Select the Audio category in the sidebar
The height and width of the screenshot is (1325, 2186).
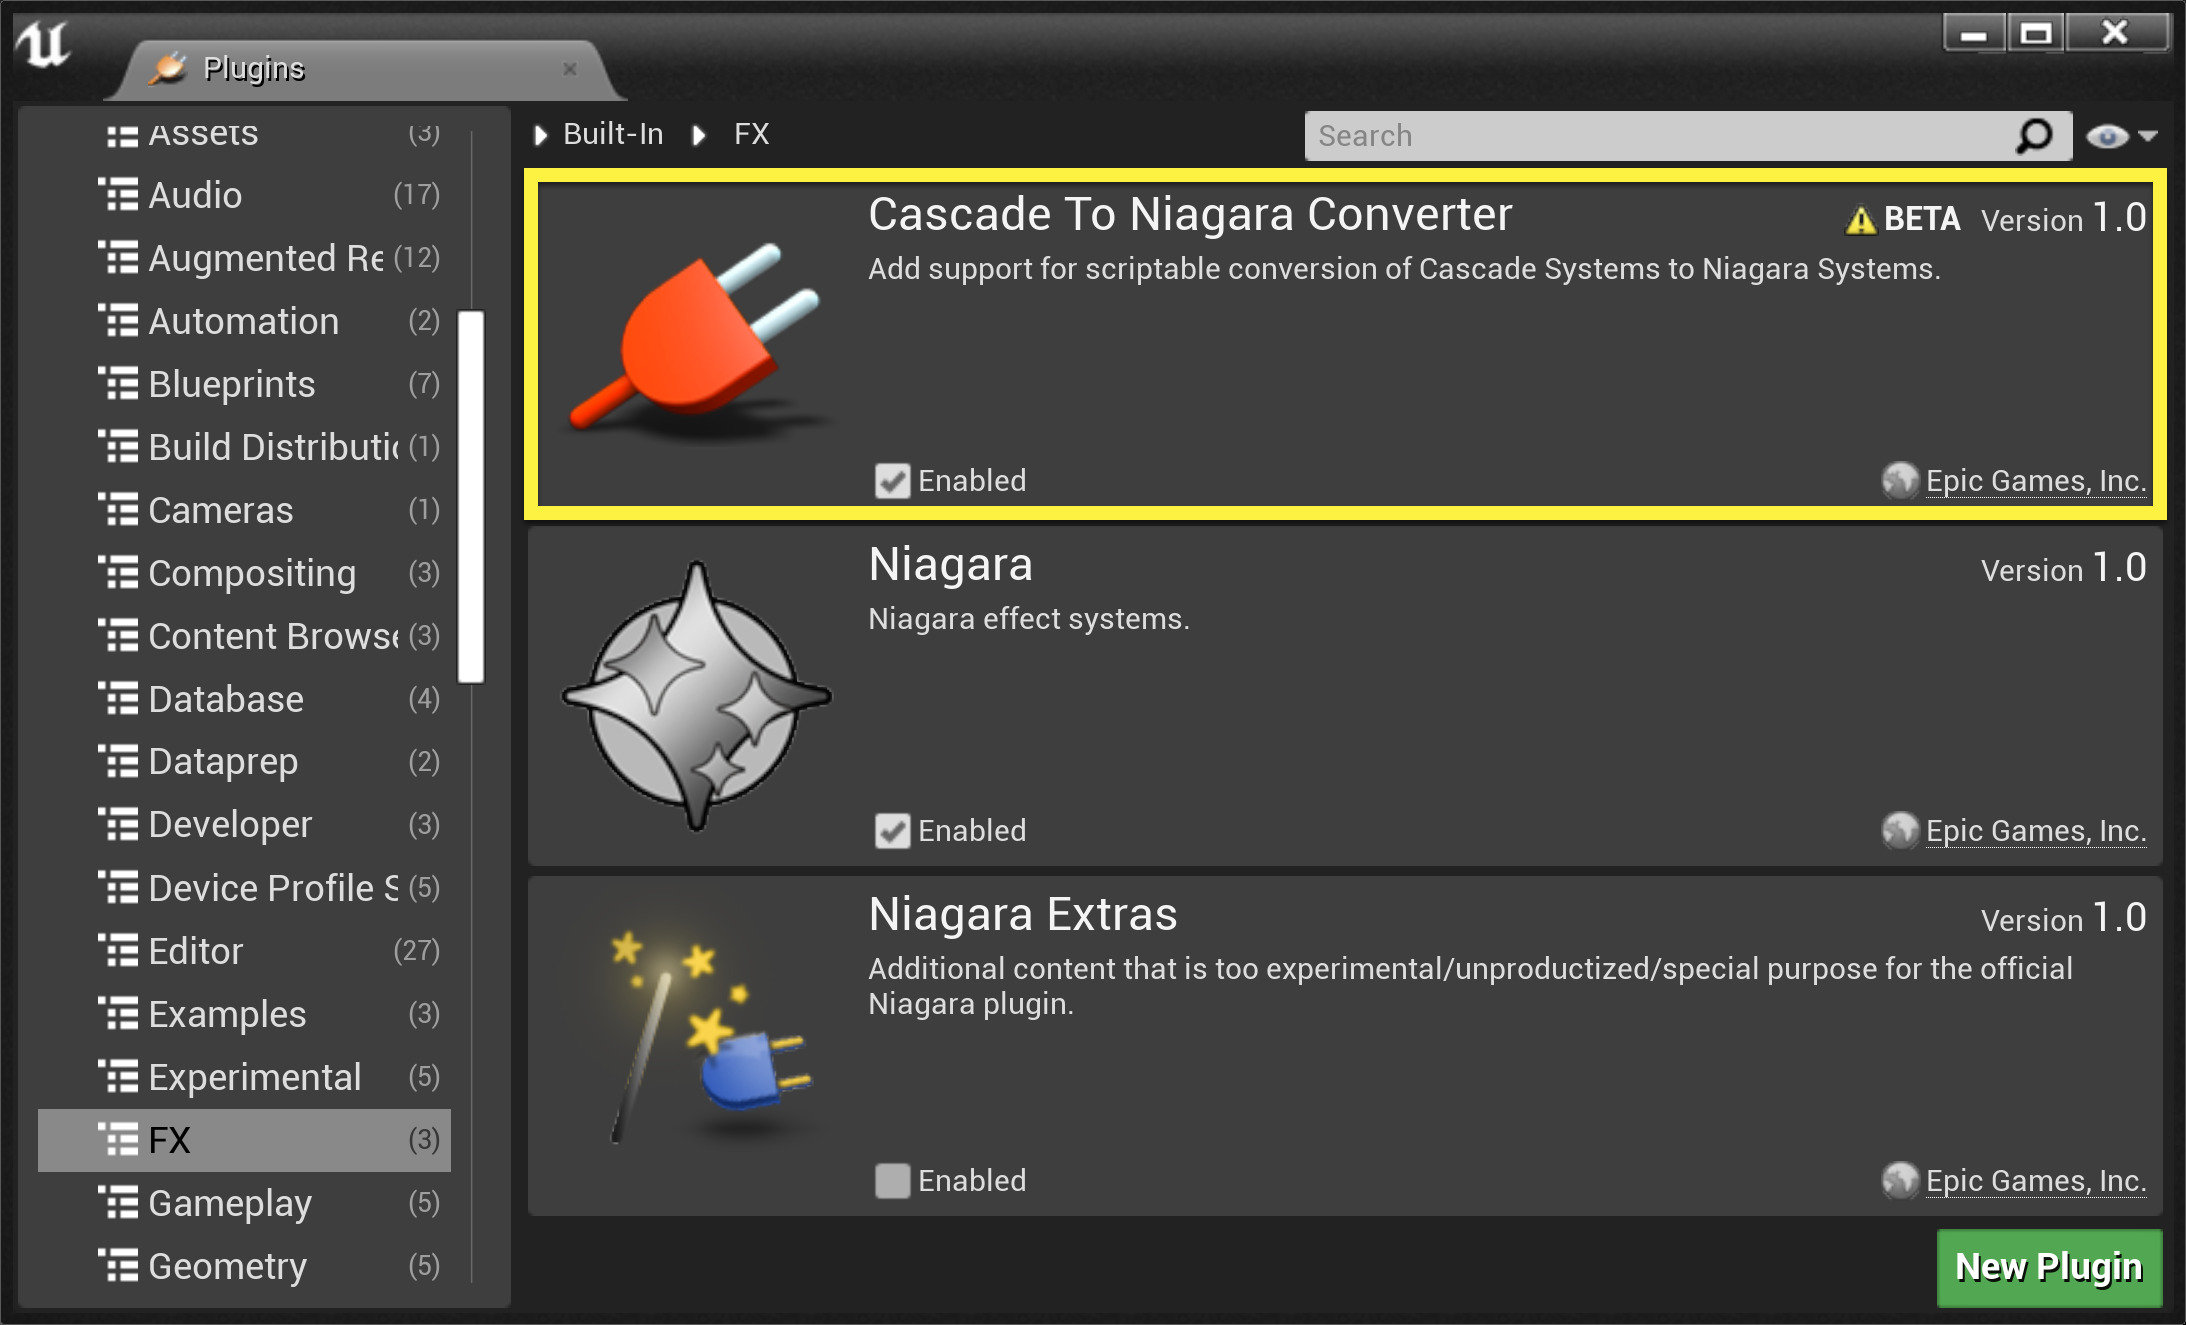pos(194,195)
